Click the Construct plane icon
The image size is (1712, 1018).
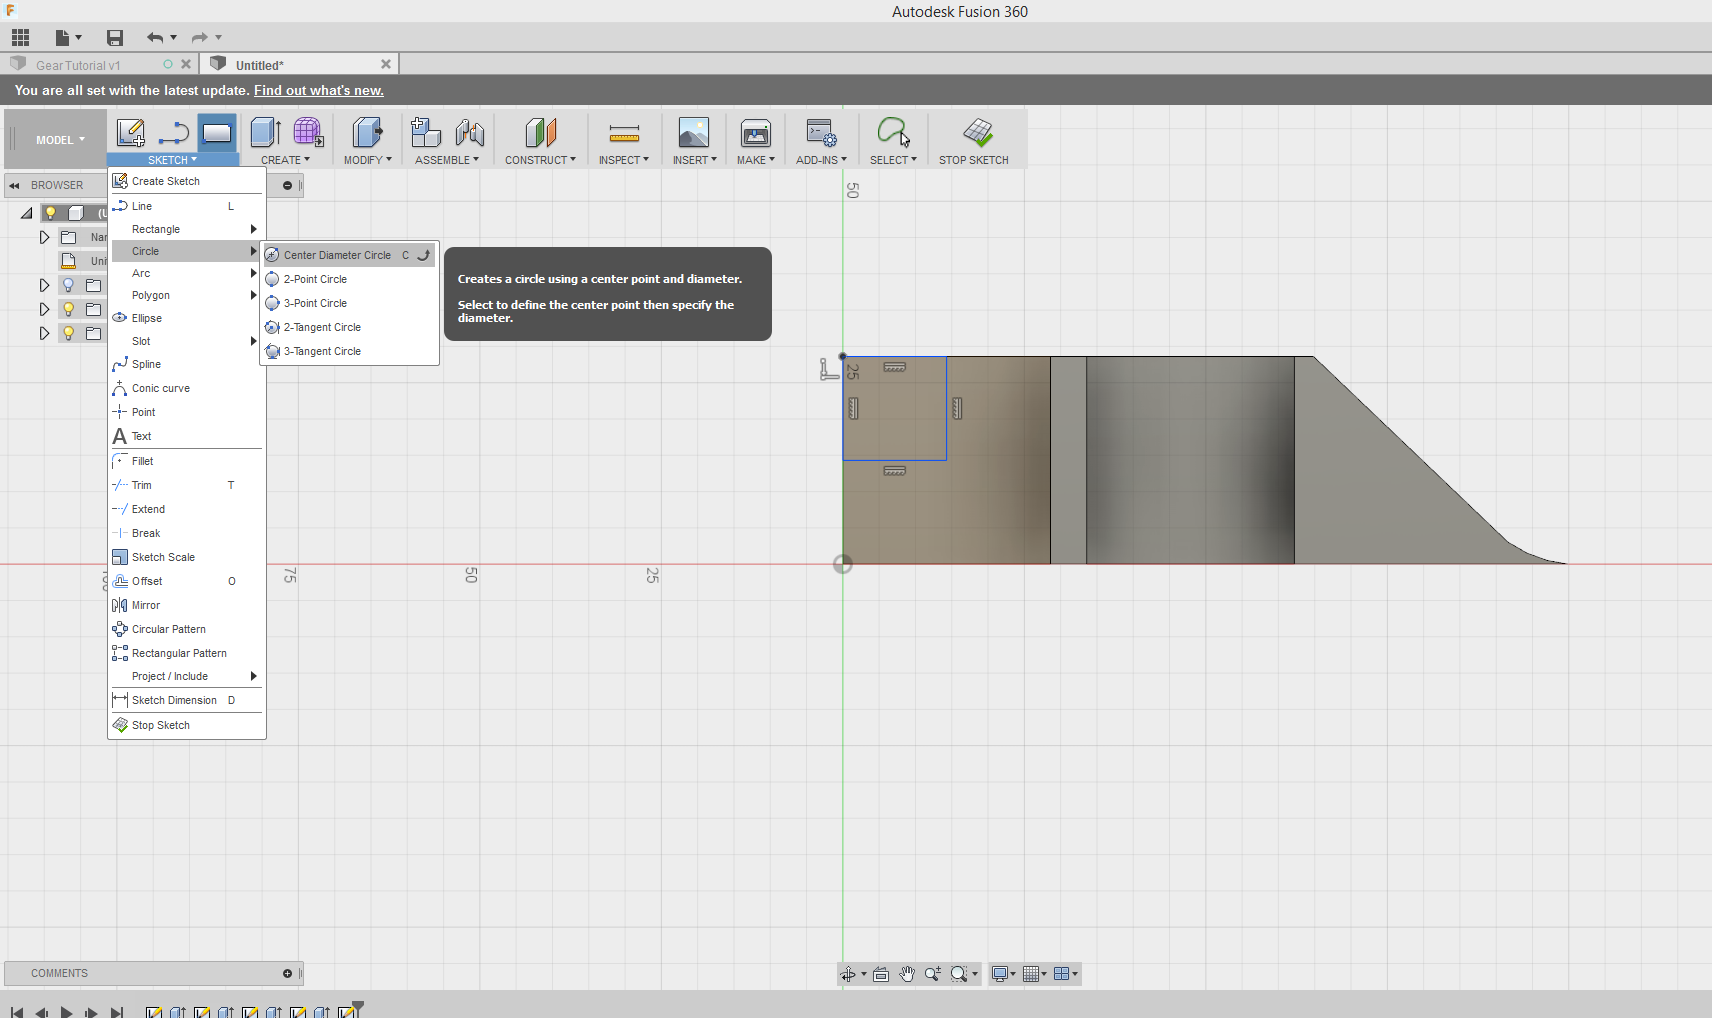(x=540, y=133)
